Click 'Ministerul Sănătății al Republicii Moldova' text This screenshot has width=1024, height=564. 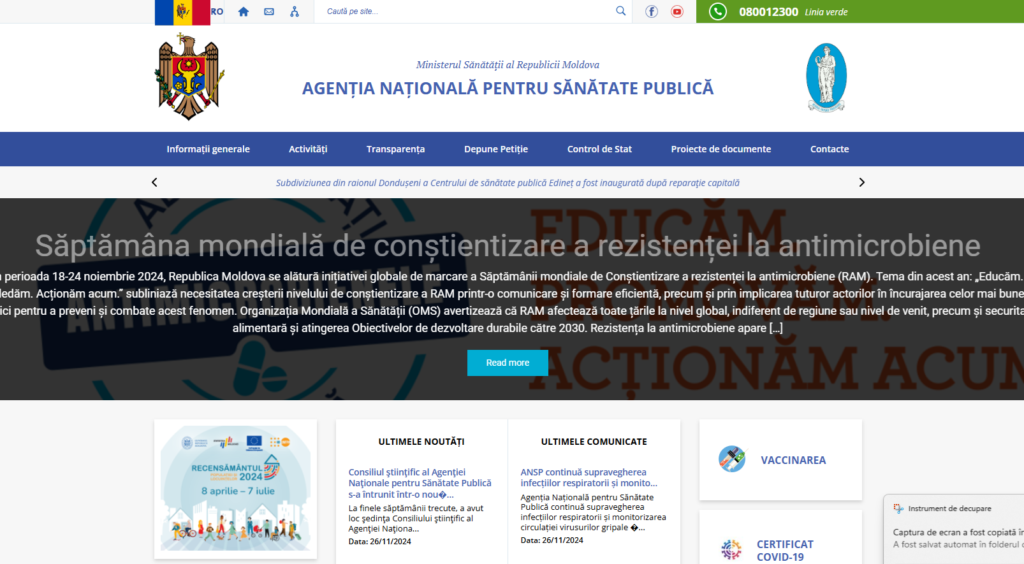[507, 65]
